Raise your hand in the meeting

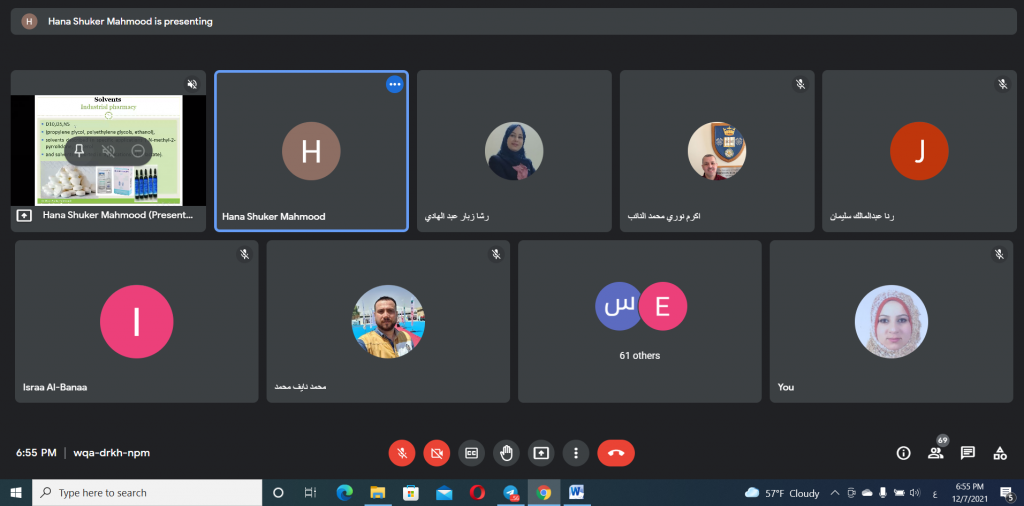506,453
